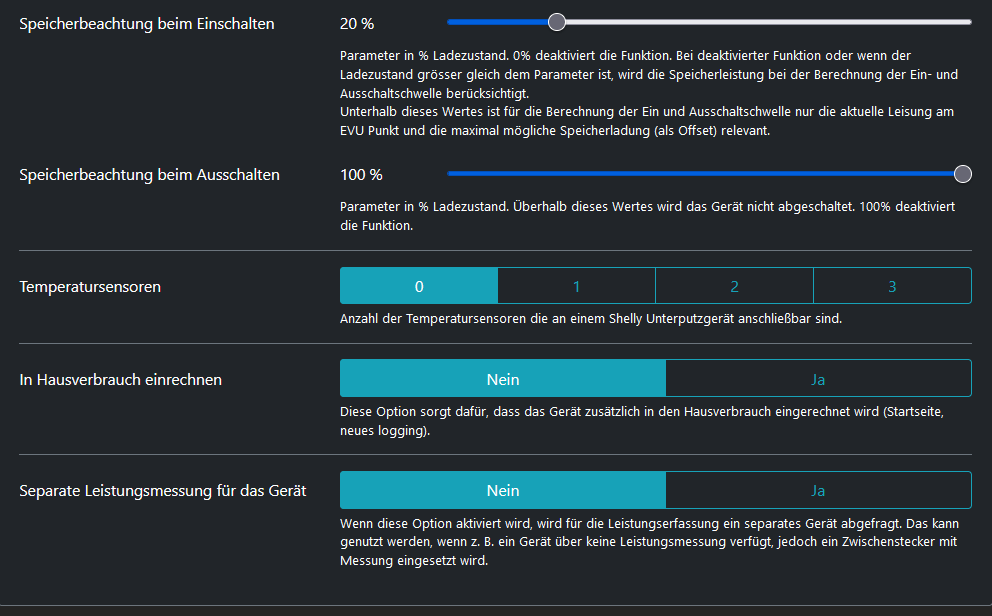
Task: Click the Speicherbeachtung beim Ausschalten slider handle
Action: [962, 174]
